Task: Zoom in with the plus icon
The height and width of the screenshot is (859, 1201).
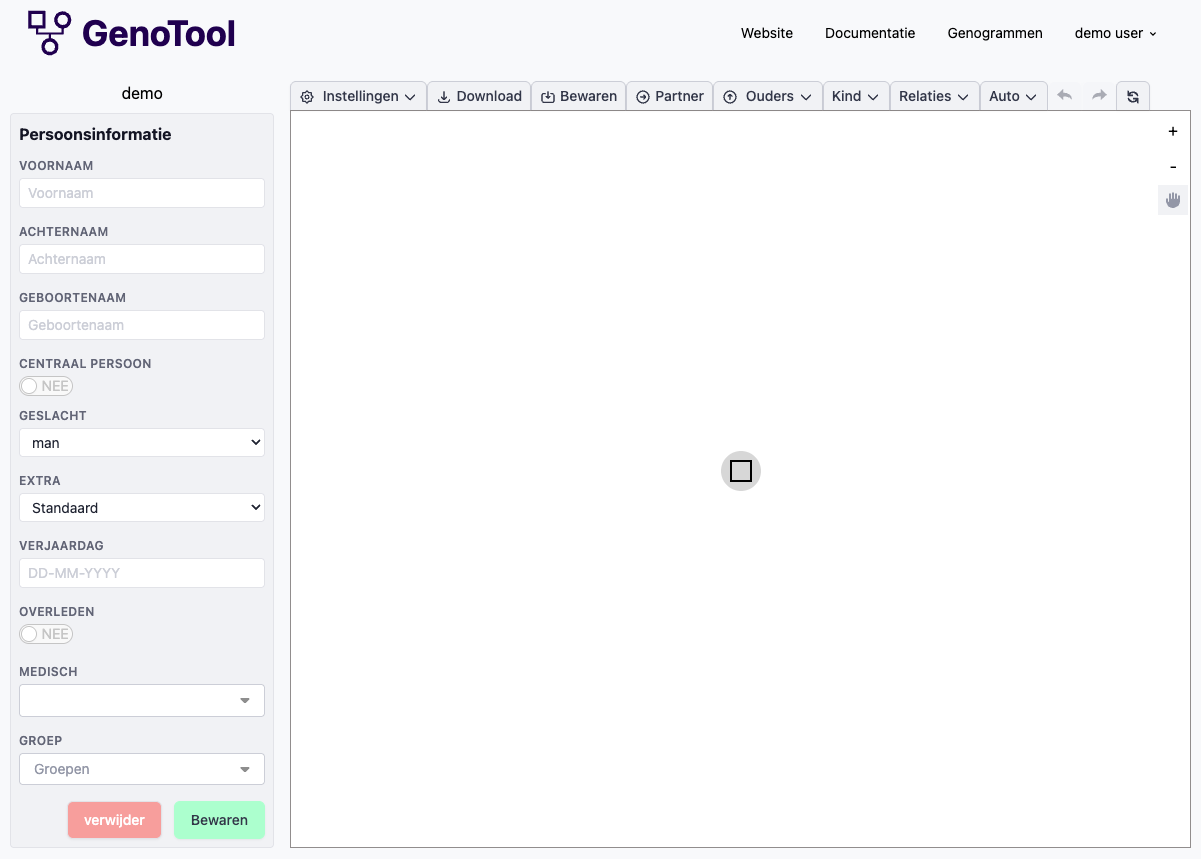Action: pos(1173,132)
